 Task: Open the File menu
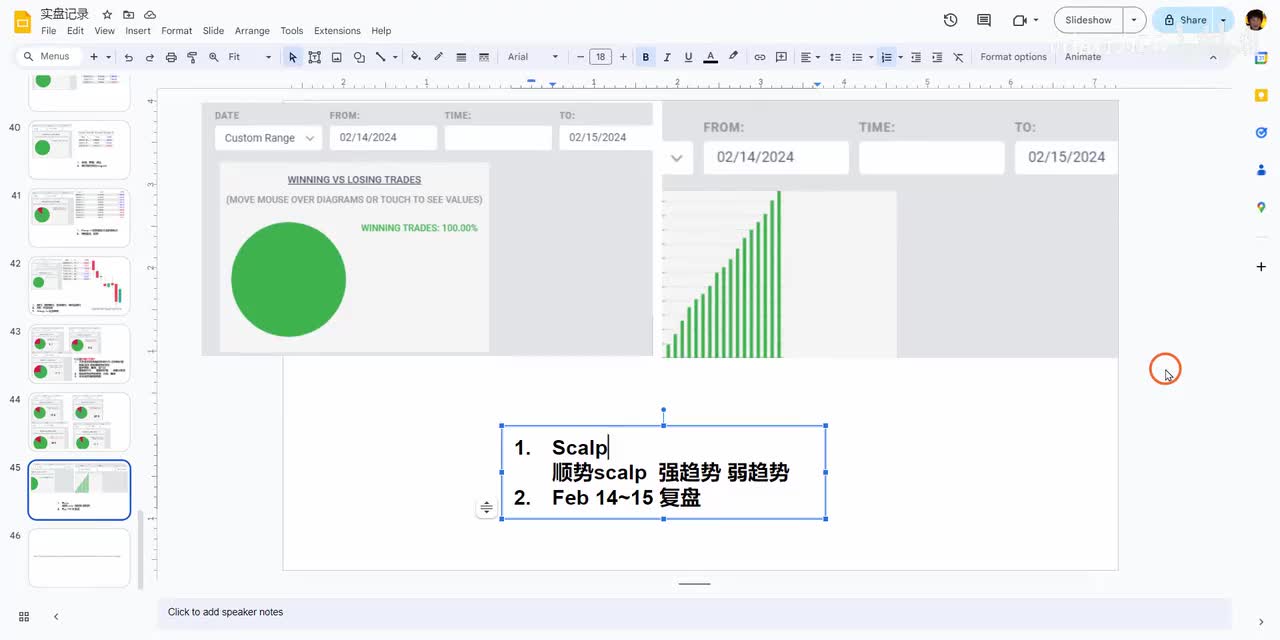tap(49, 31)
